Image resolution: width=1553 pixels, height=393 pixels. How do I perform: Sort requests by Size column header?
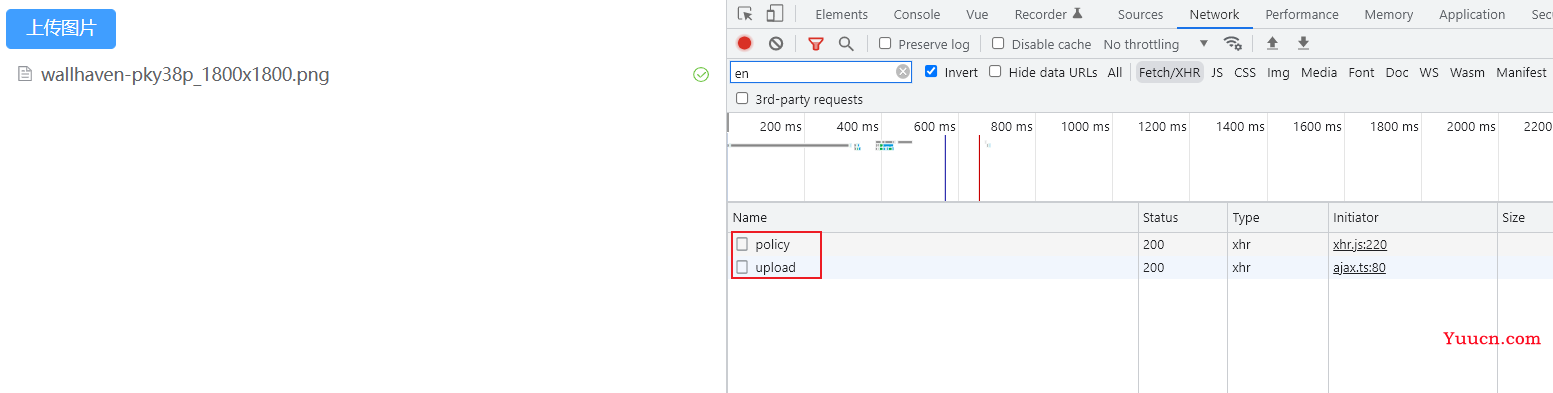pyautogui.click(x=1525, y=217)
